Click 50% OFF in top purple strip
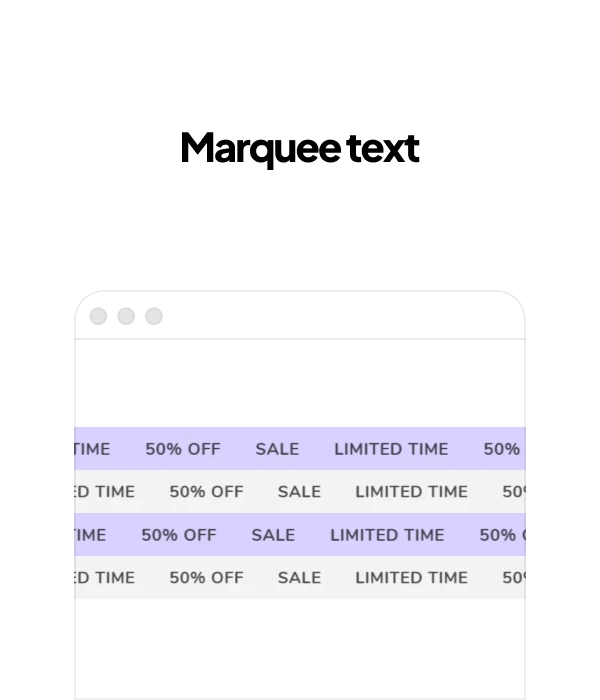 pos(183,449)
